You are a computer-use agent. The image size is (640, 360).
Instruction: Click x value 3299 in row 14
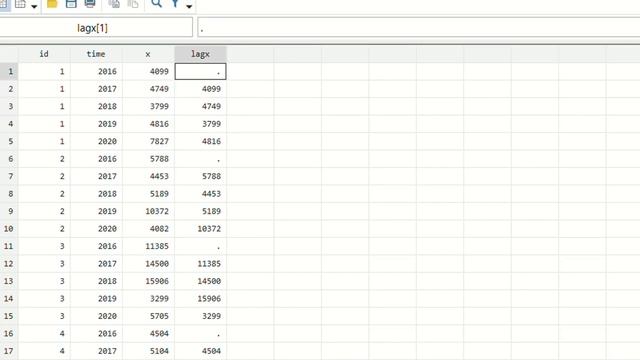[149, 299]
